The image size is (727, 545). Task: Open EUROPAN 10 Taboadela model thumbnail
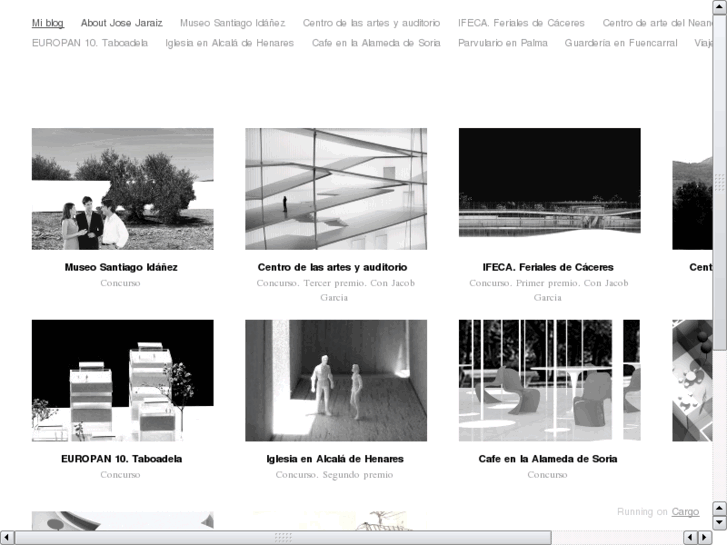click(122, 380)
